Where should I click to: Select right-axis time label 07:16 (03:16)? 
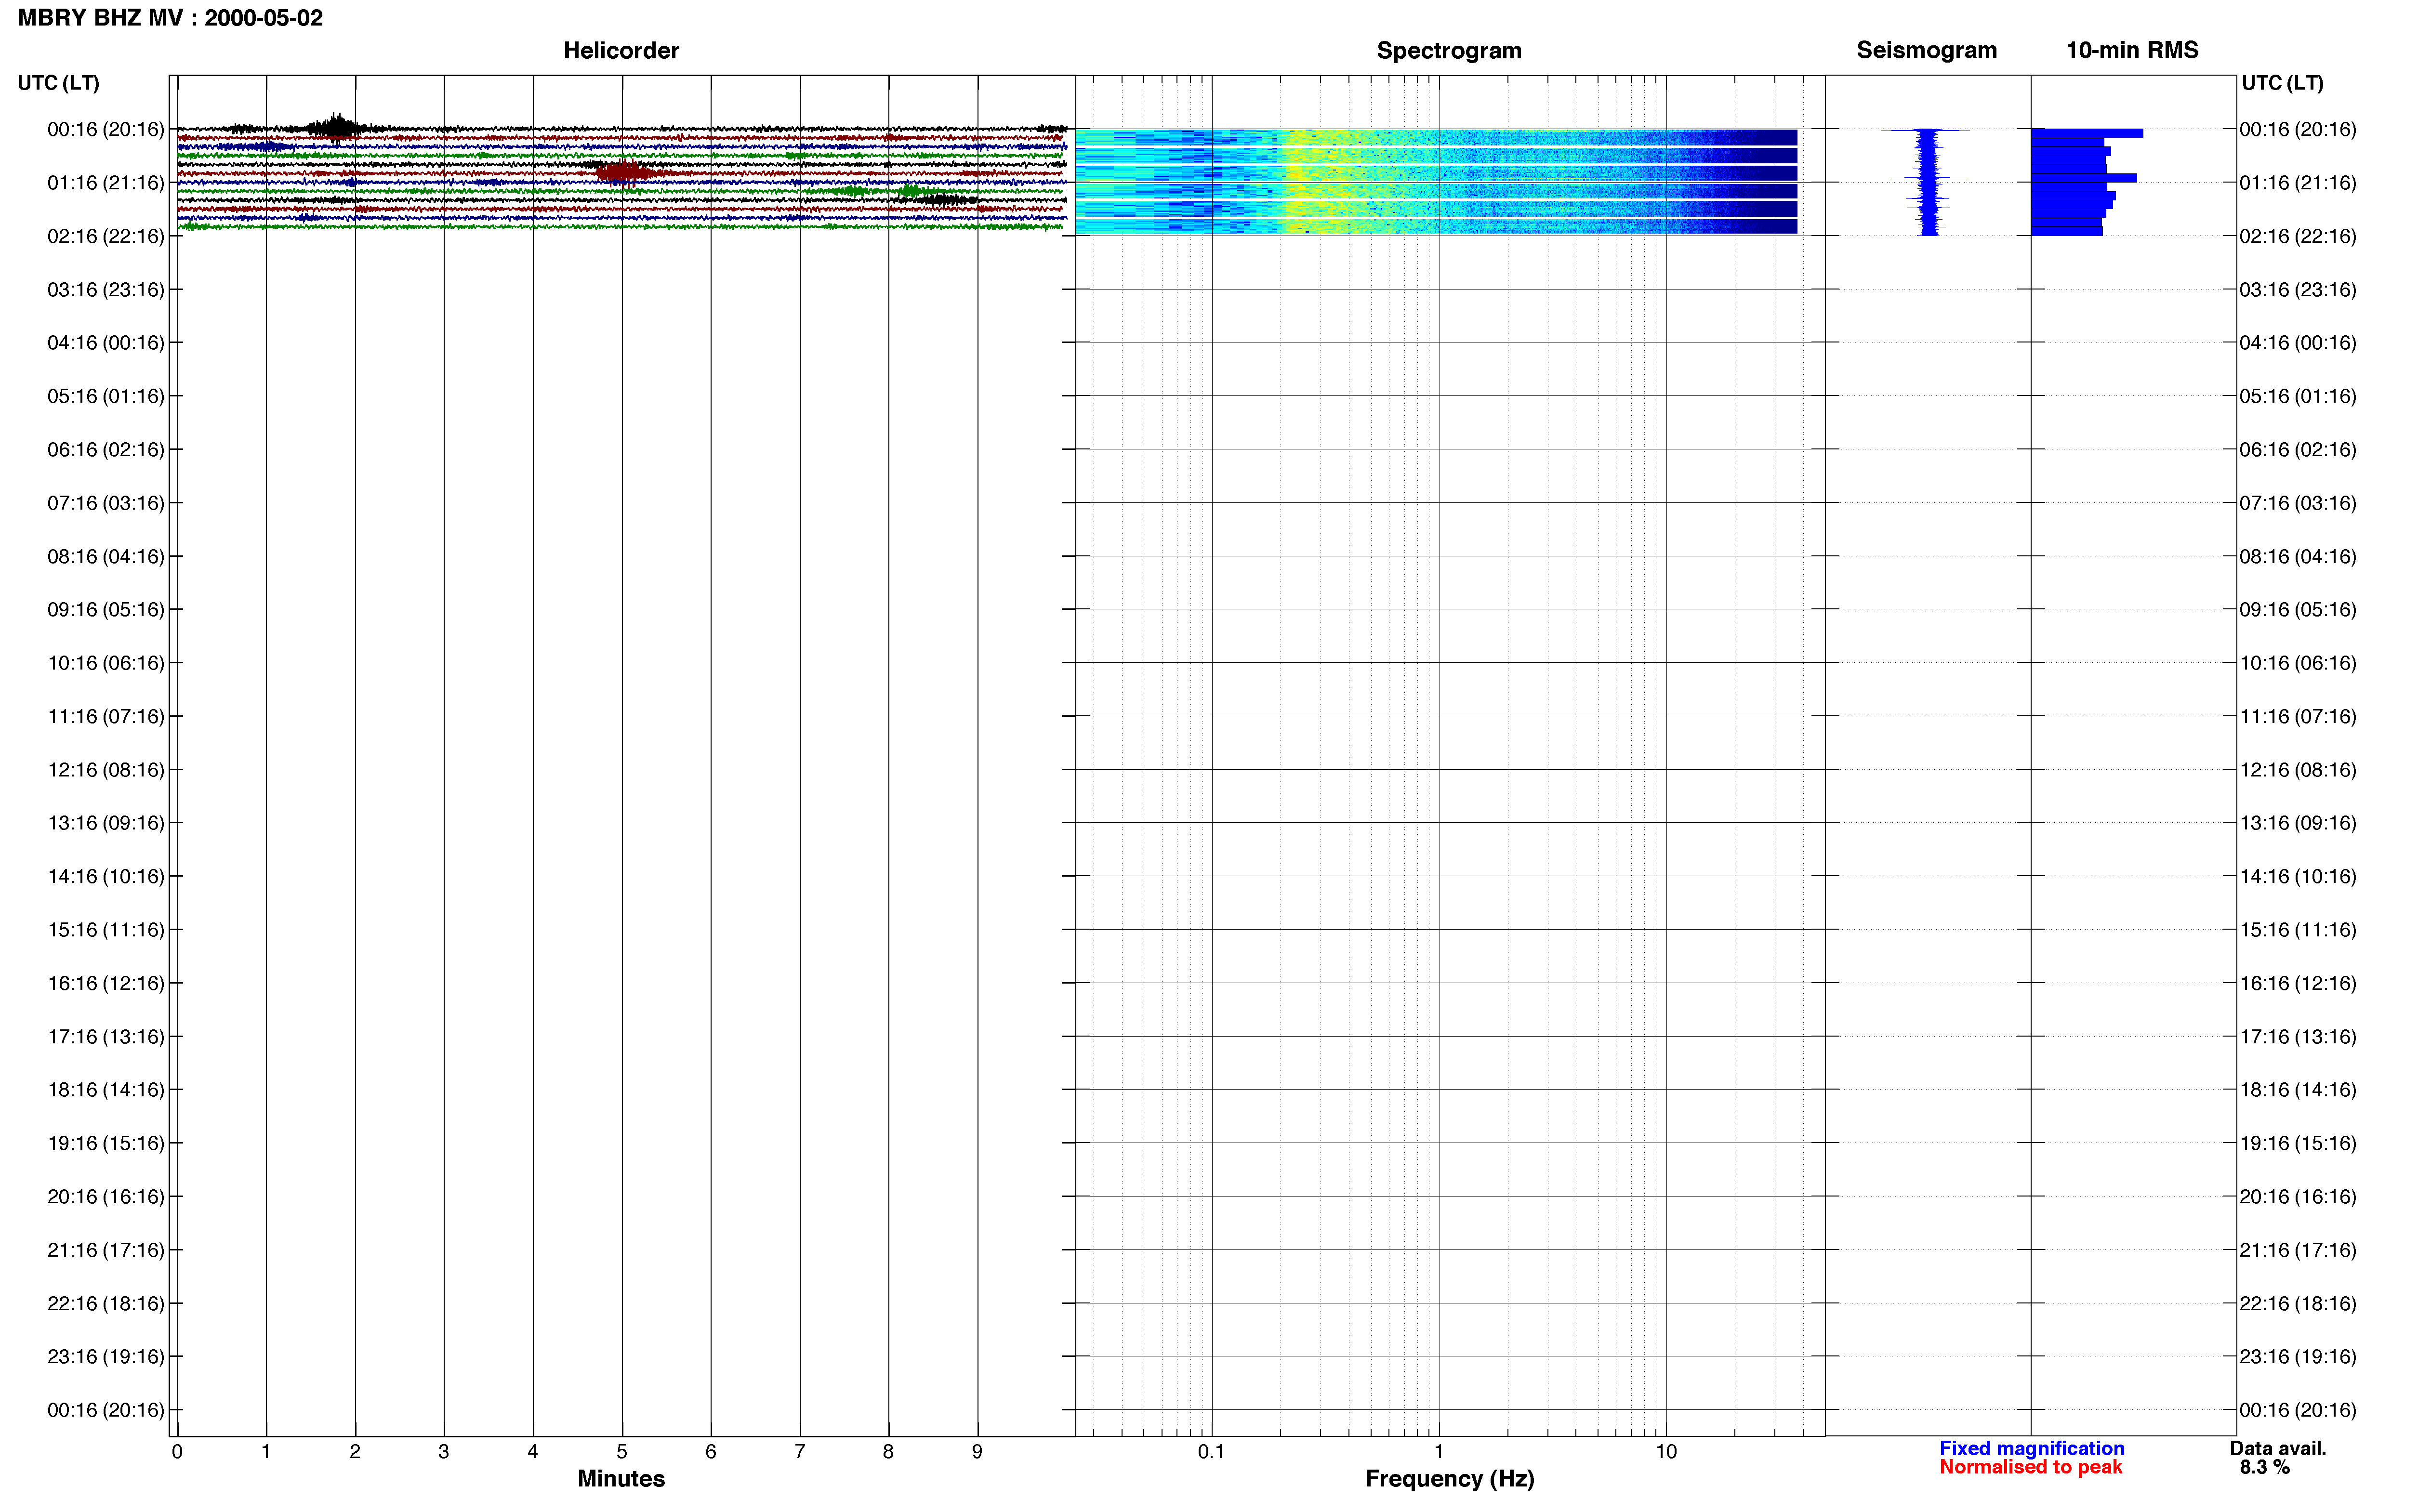click(2298, 503)
